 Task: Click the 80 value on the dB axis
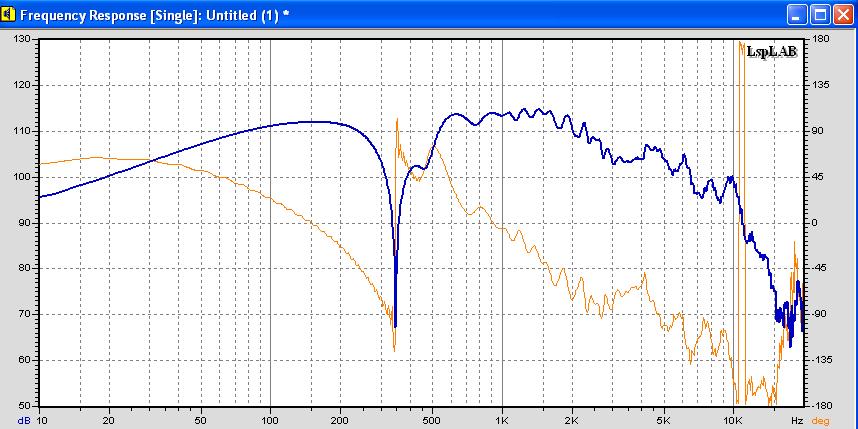27,269
